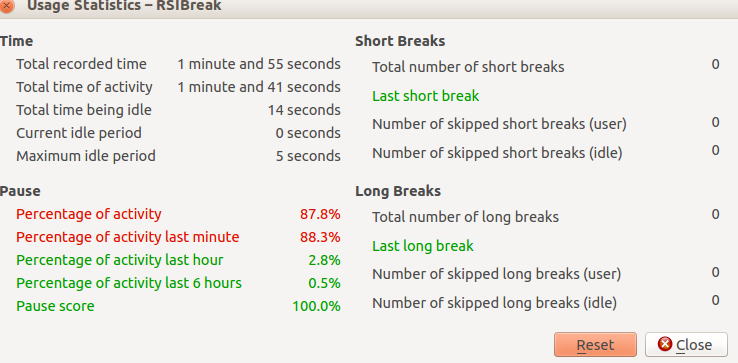
Task: Click the green Pause score label
Action: (x=55, y=306)
